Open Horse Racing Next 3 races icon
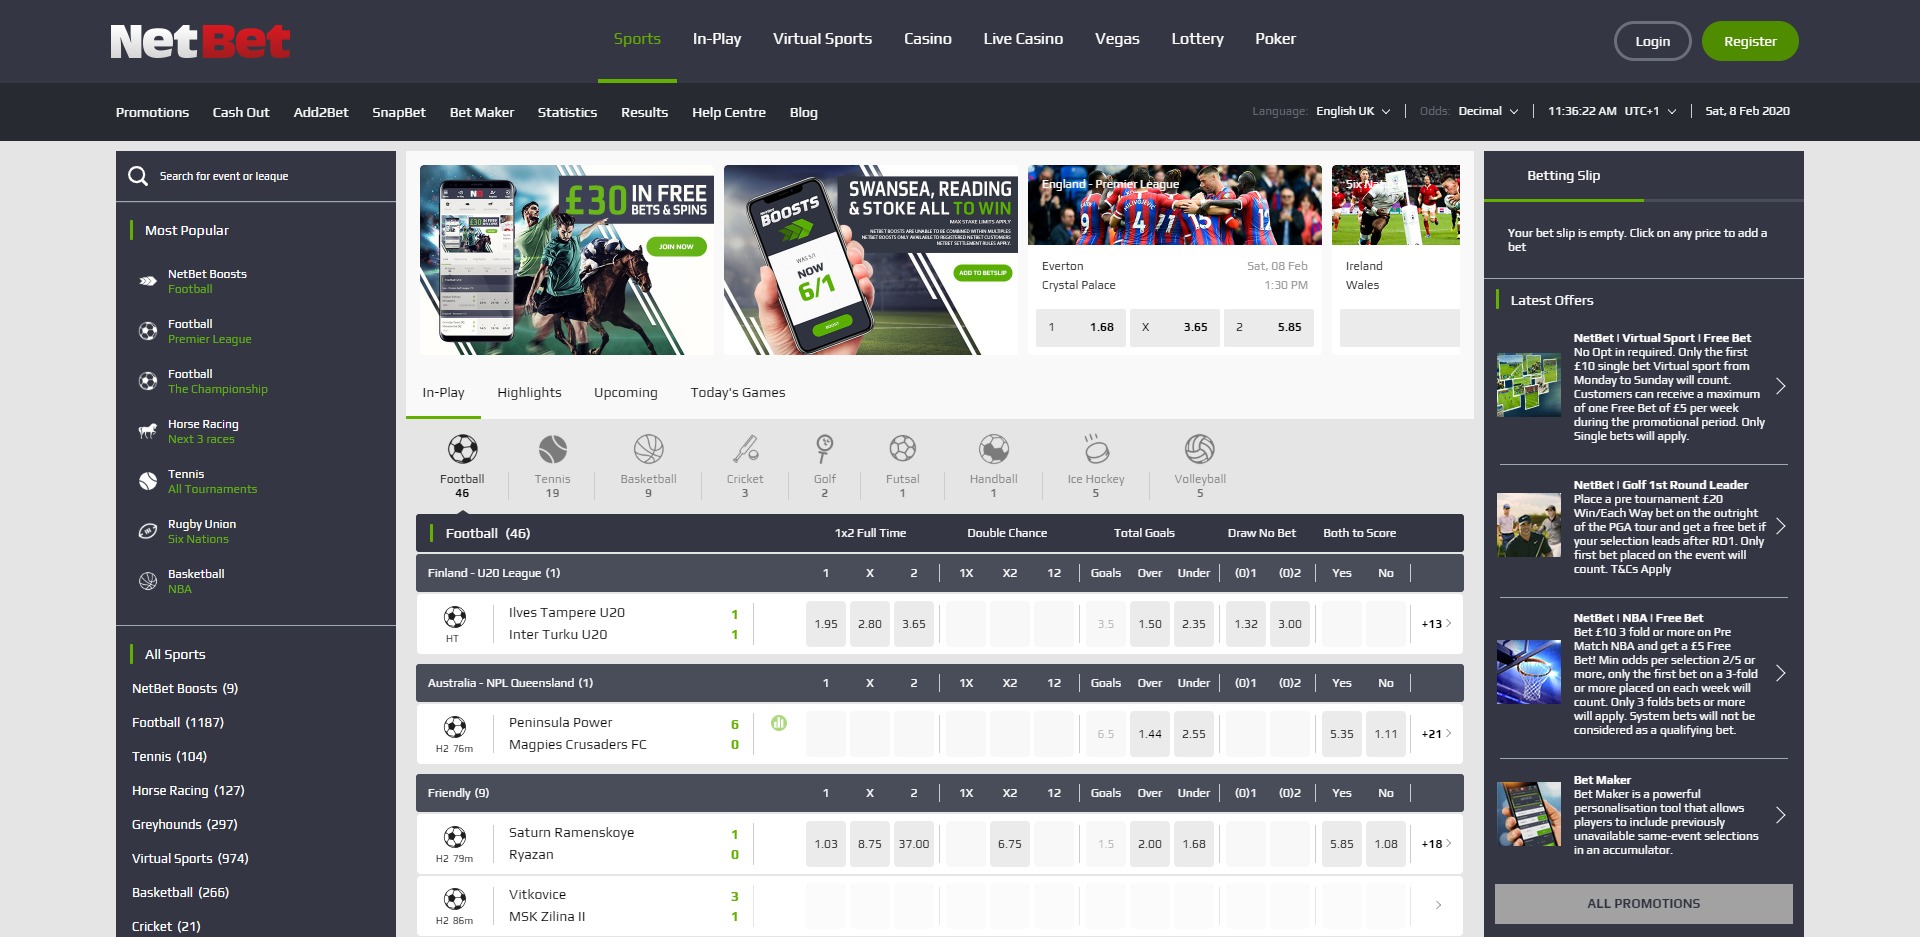 click(148, 431)
